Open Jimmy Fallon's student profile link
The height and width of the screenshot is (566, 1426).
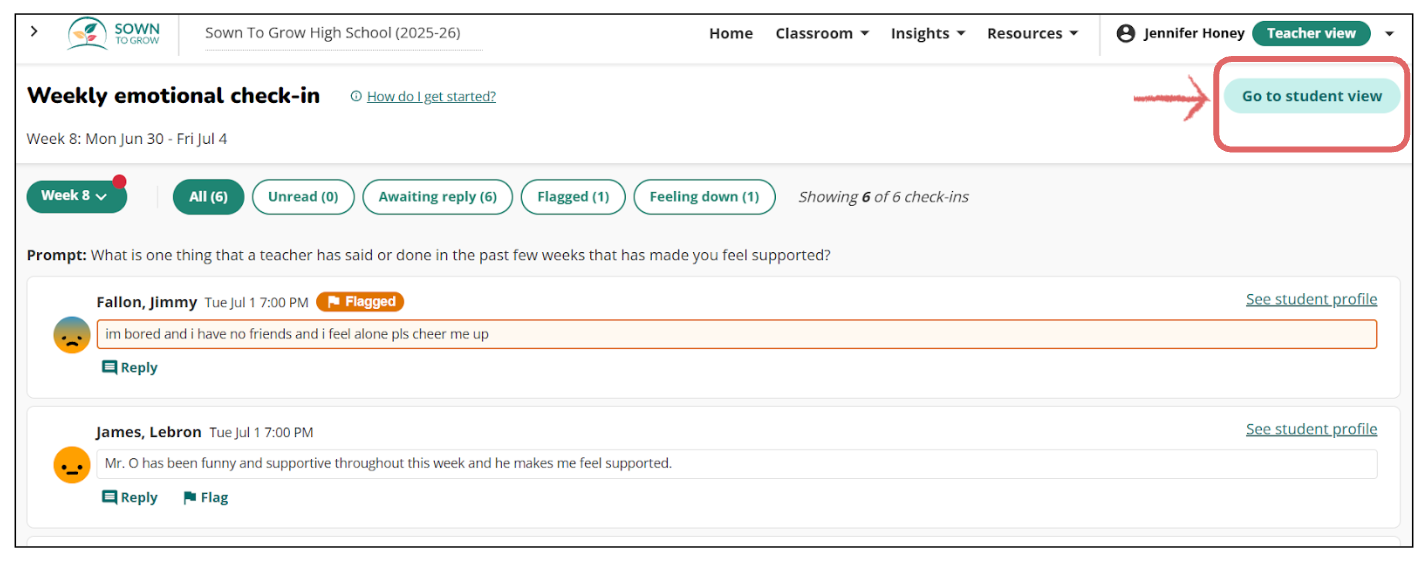point(1311,299)
